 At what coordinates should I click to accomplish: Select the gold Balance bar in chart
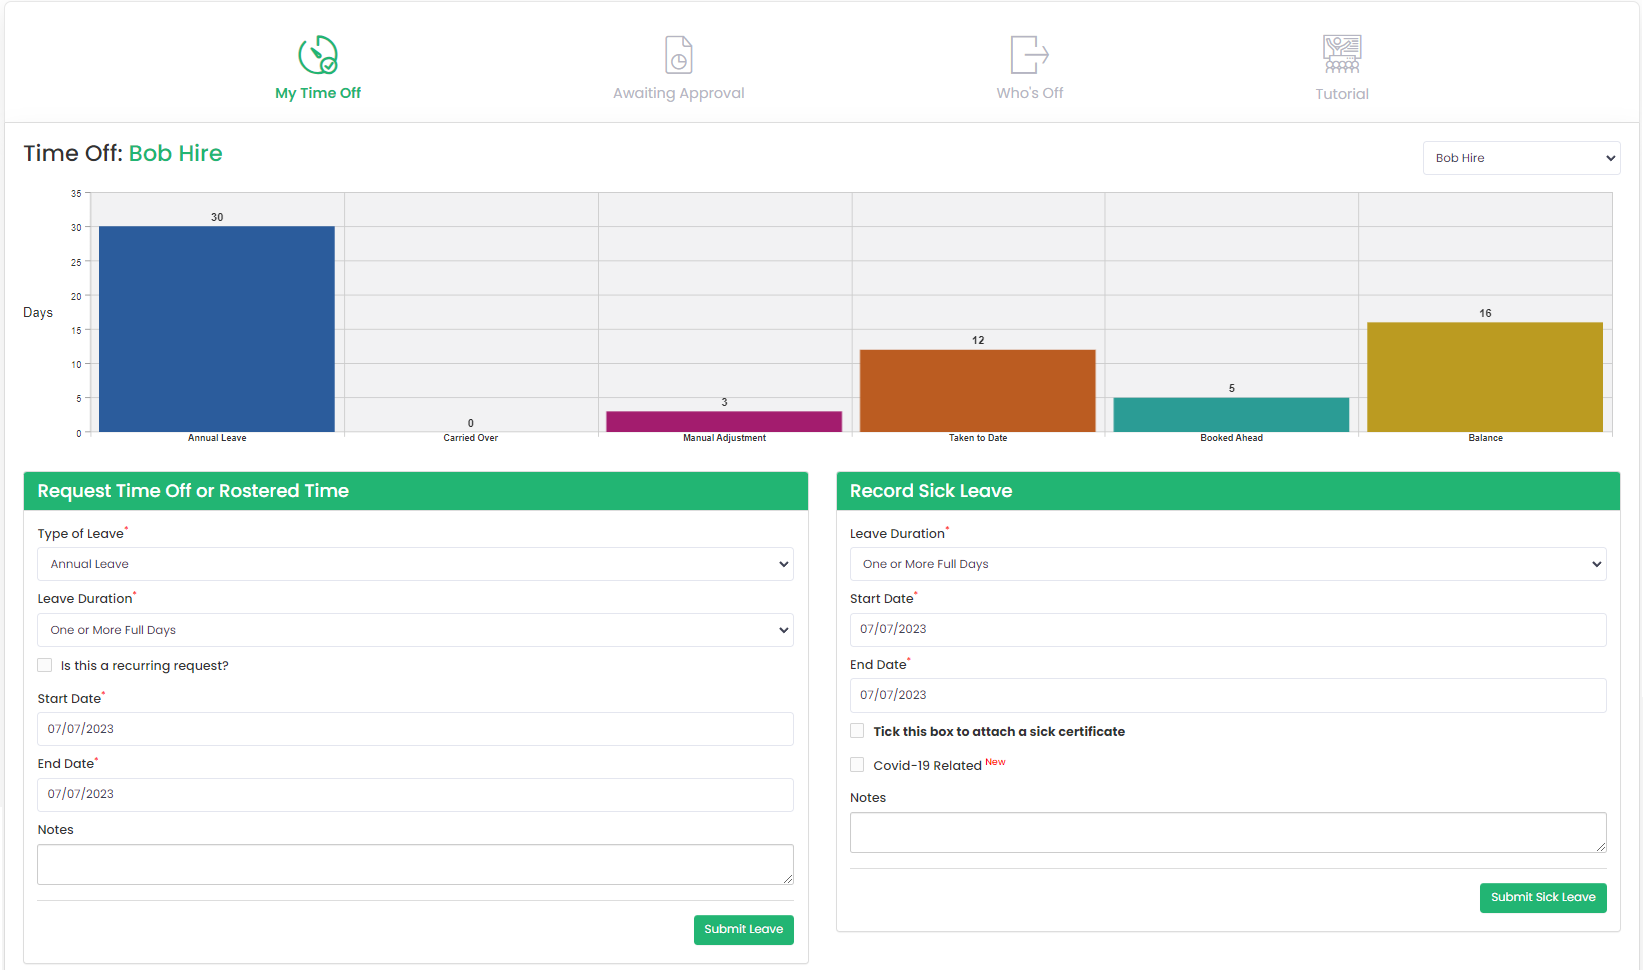point(1484,377)
